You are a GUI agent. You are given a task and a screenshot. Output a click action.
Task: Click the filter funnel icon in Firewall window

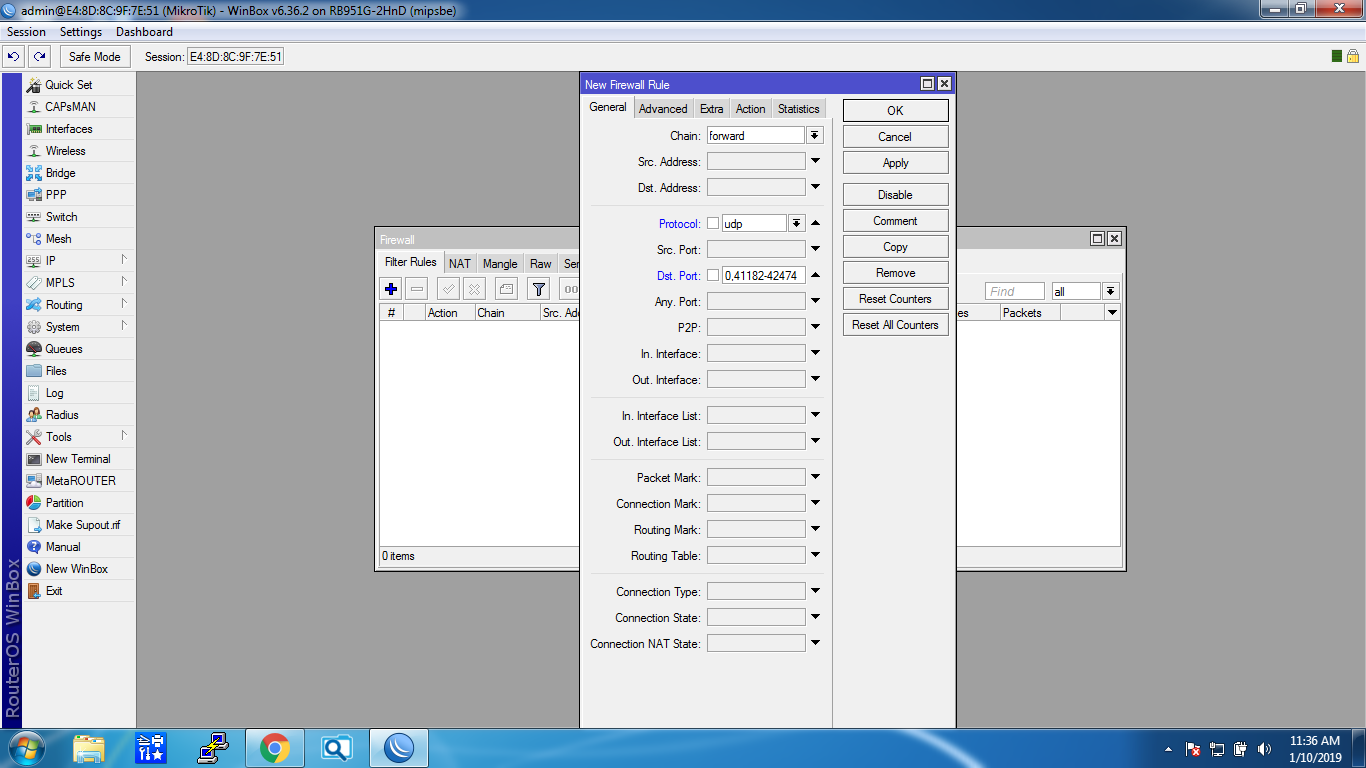[x=539, y=289]
